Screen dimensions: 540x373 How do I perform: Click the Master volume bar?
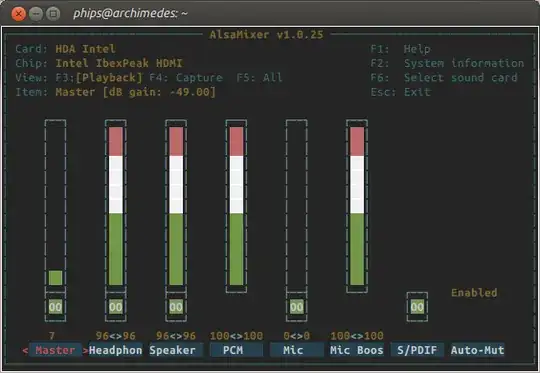pos(55,206)
